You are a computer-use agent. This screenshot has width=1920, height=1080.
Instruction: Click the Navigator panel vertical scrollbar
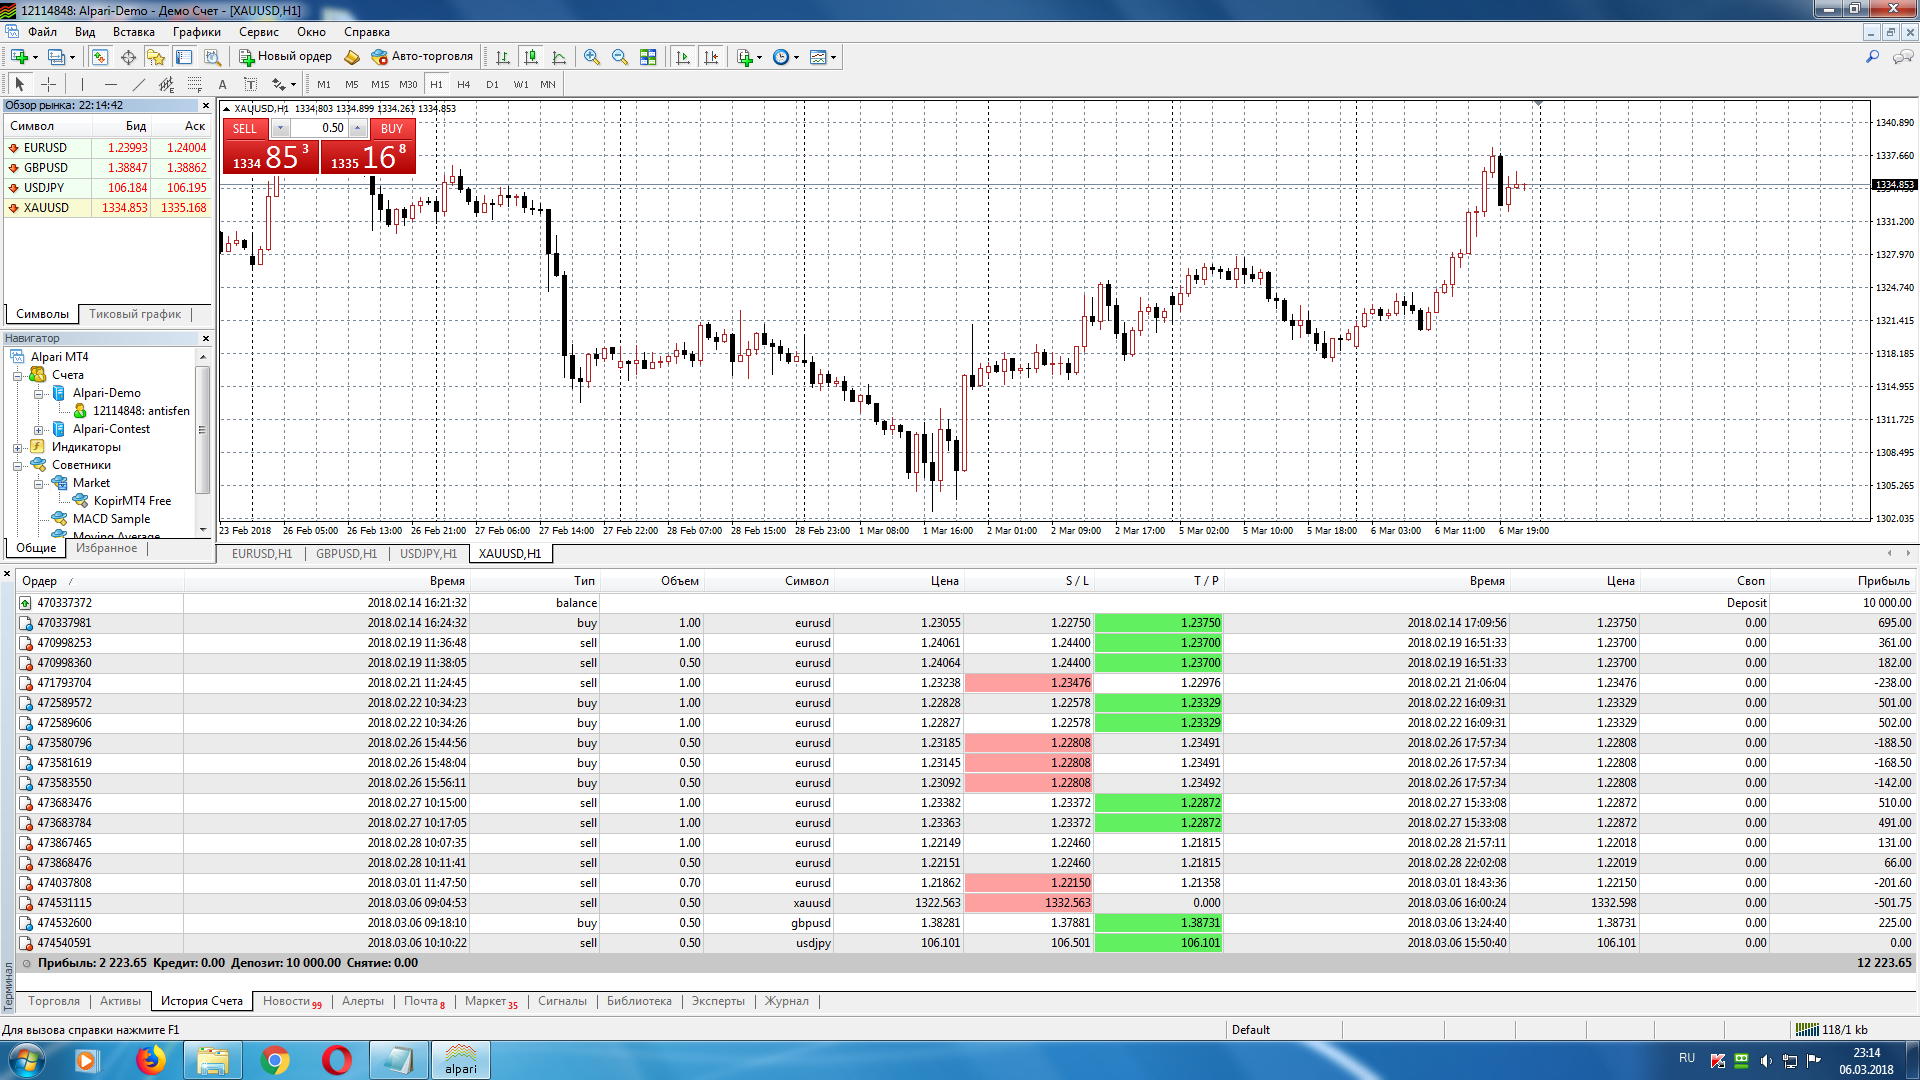[202, 430]
